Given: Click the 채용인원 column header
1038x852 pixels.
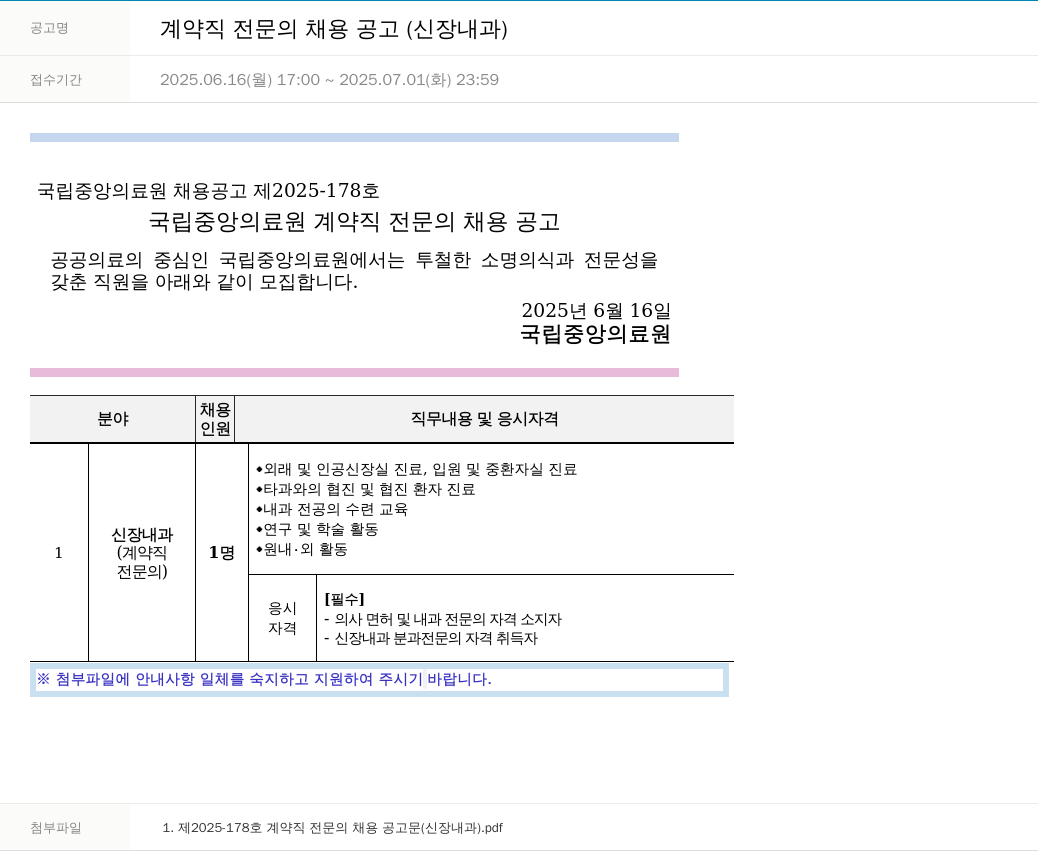Looking at the screenshot, I should [215, 419].
